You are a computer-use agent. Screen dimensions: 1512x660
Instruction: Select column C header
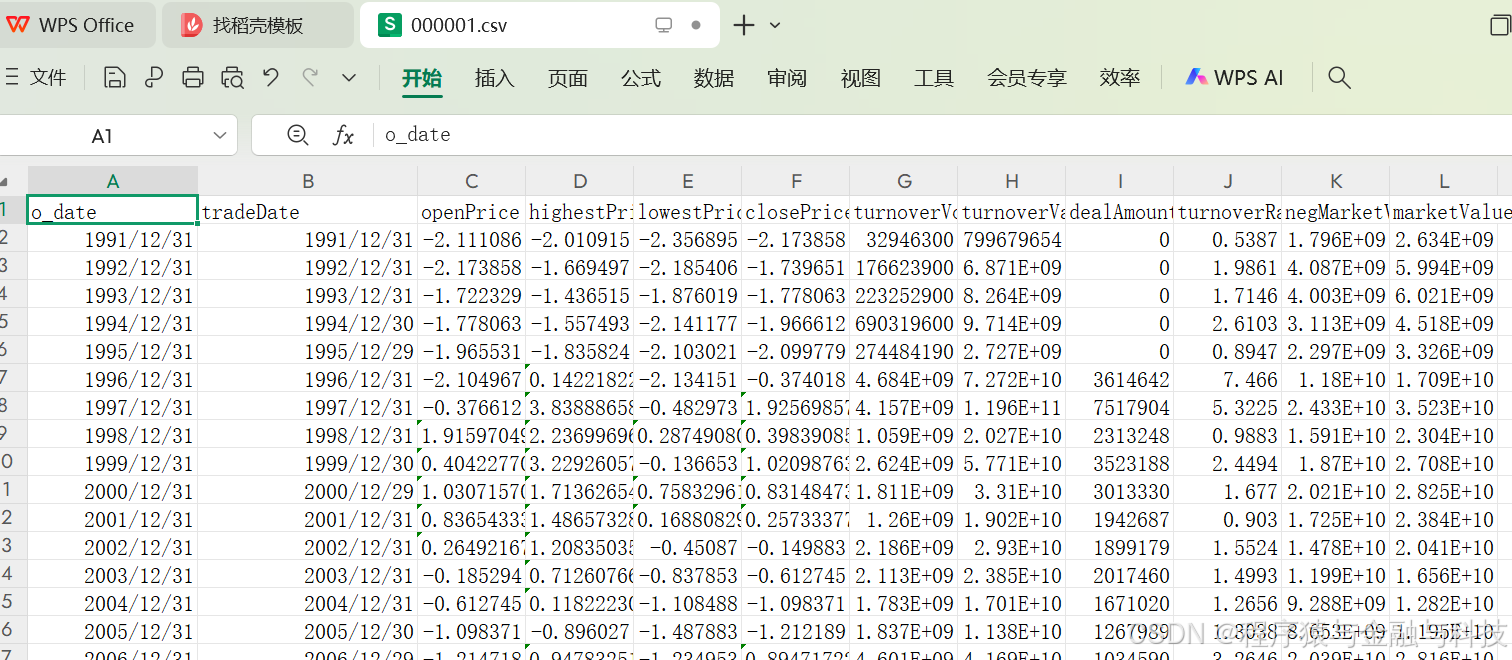tap(472, 181)
